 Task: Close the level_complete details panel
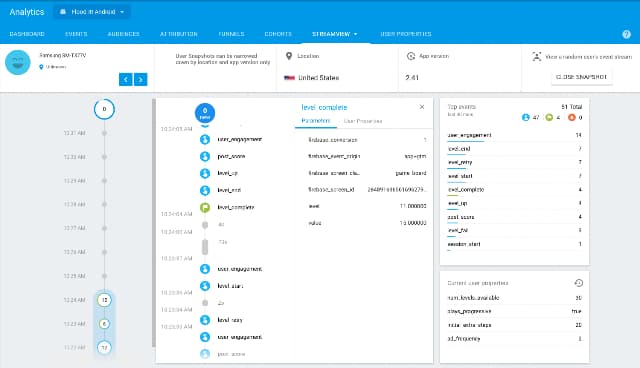point(422,107)
